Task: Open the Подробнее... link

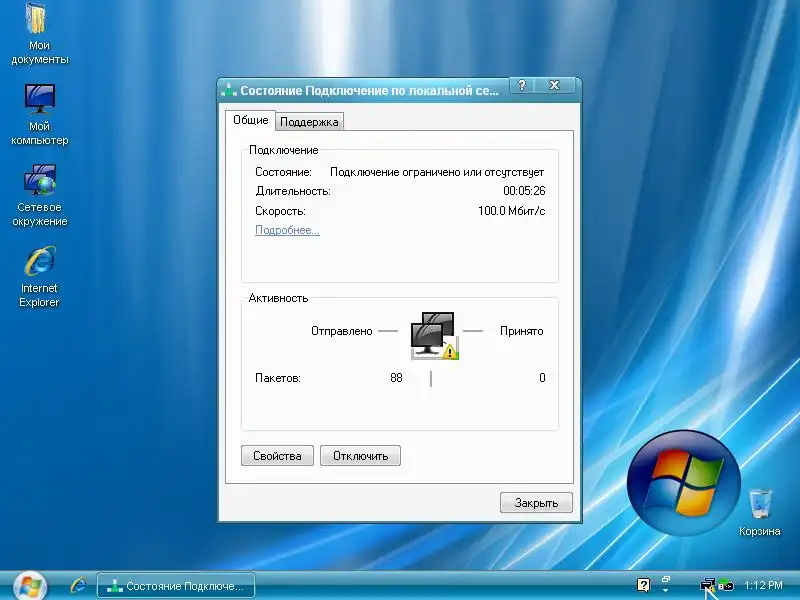Action: [287, 230]
